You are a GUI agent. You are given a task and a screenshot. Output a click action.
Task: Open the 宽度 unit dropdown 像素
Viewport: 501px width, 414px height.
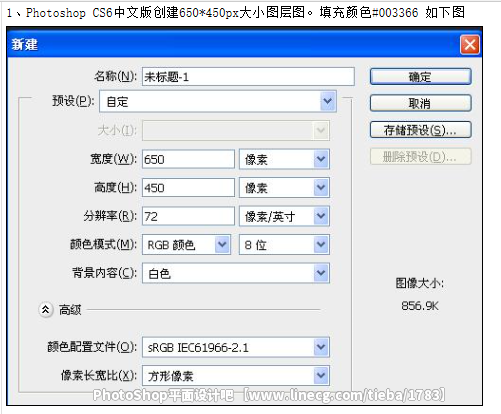(x=284, y=159)
